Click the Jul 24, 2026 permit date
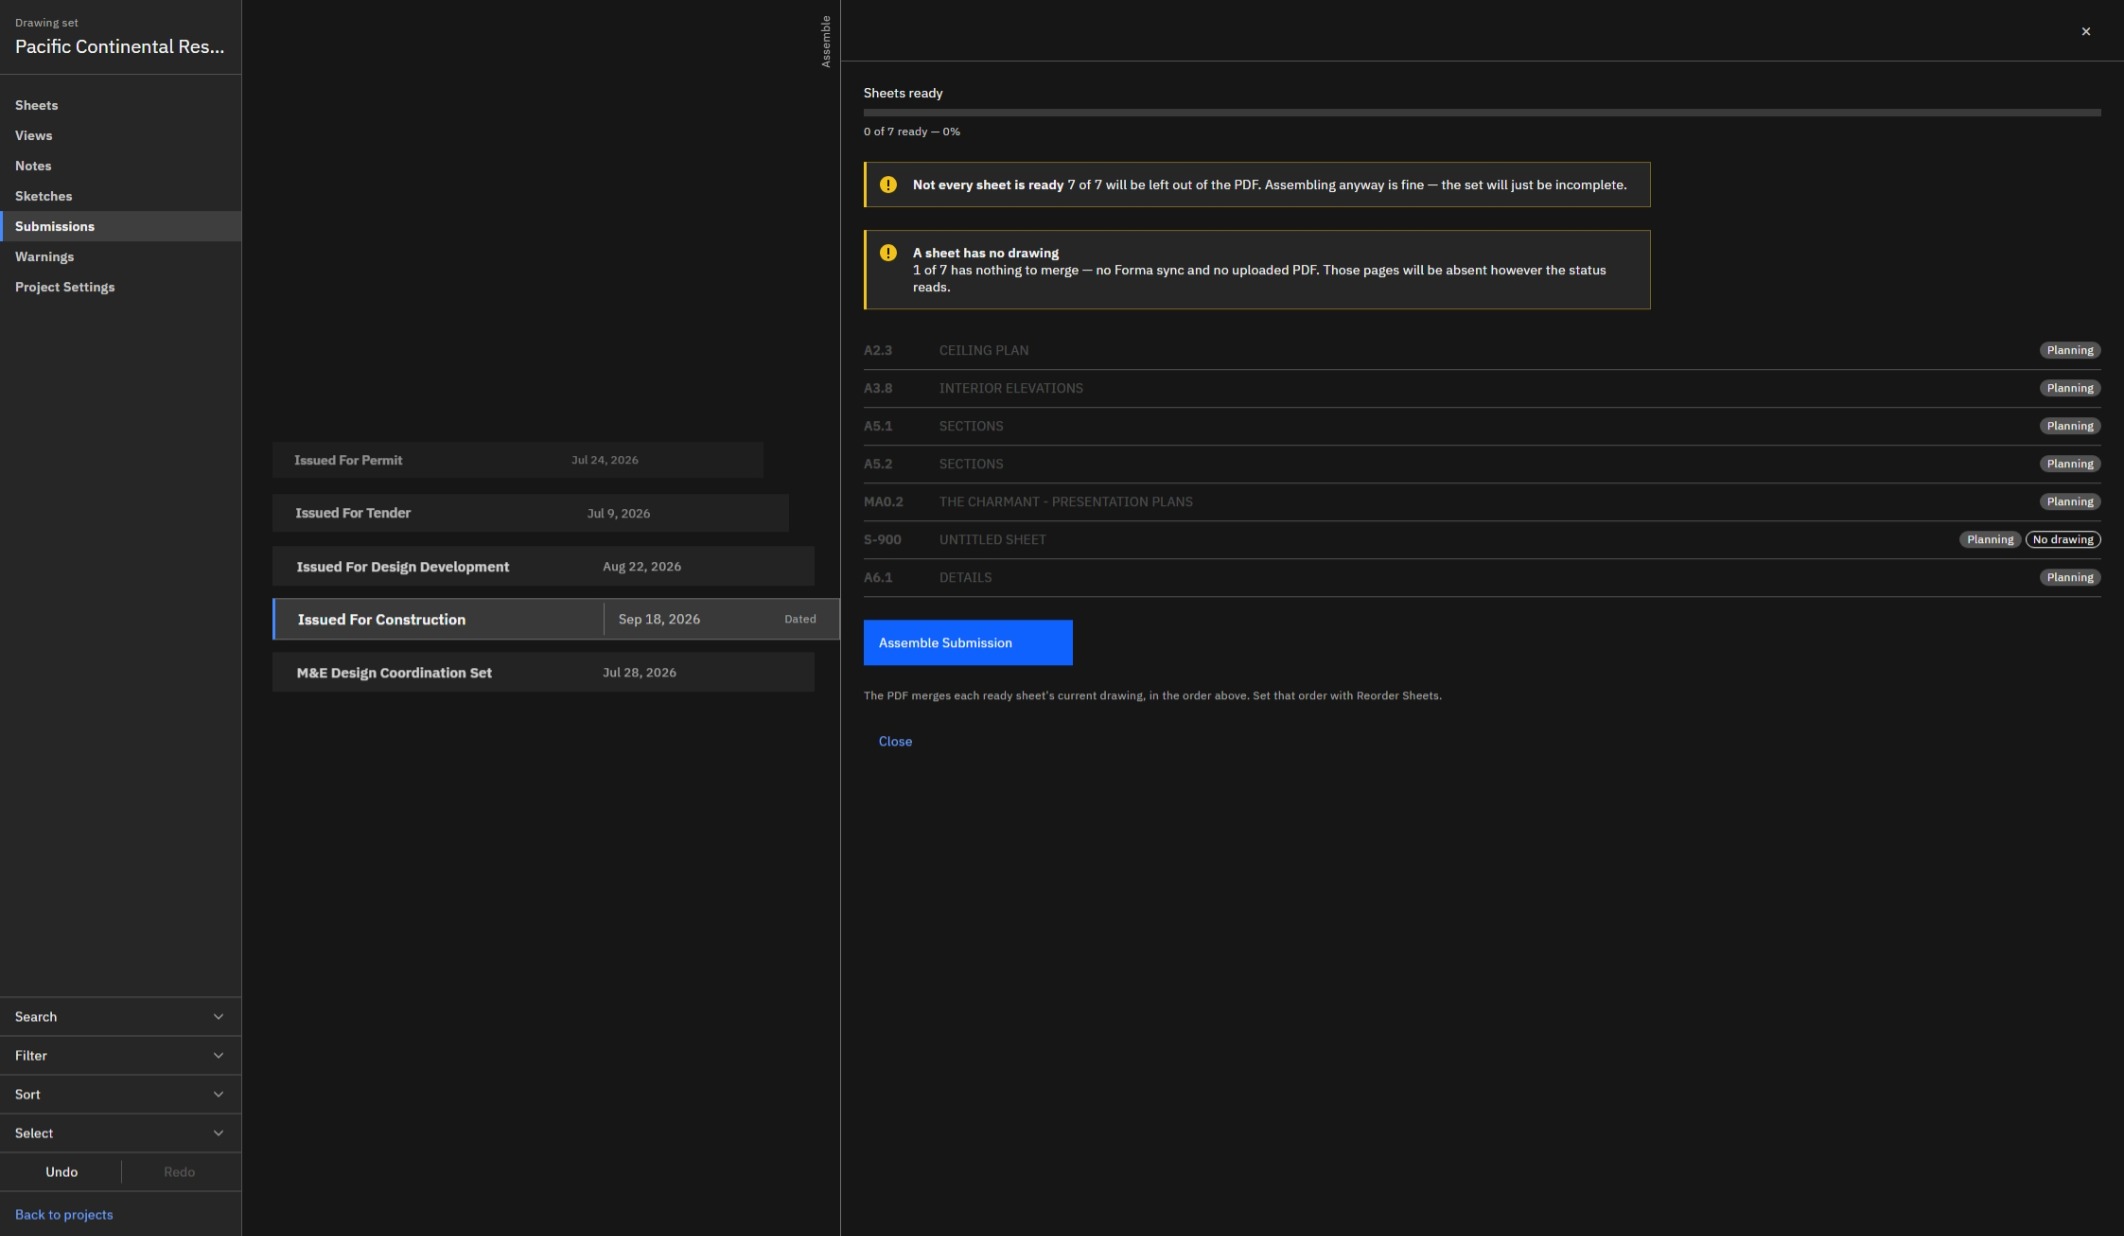This screenshot has width=2124, height=1236. 605,460
